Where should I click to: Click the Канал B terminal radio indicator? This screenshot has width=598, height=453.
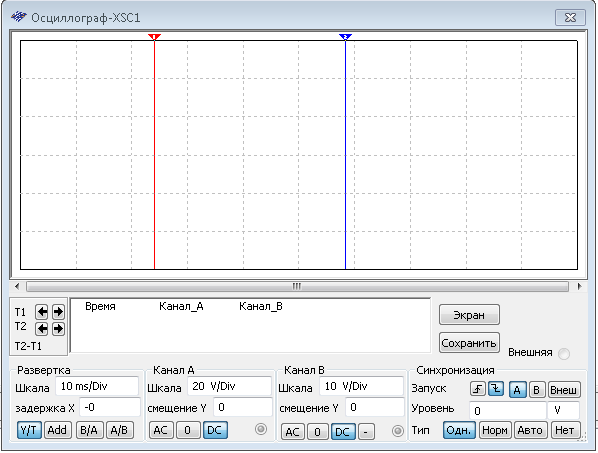click(397, 431)
